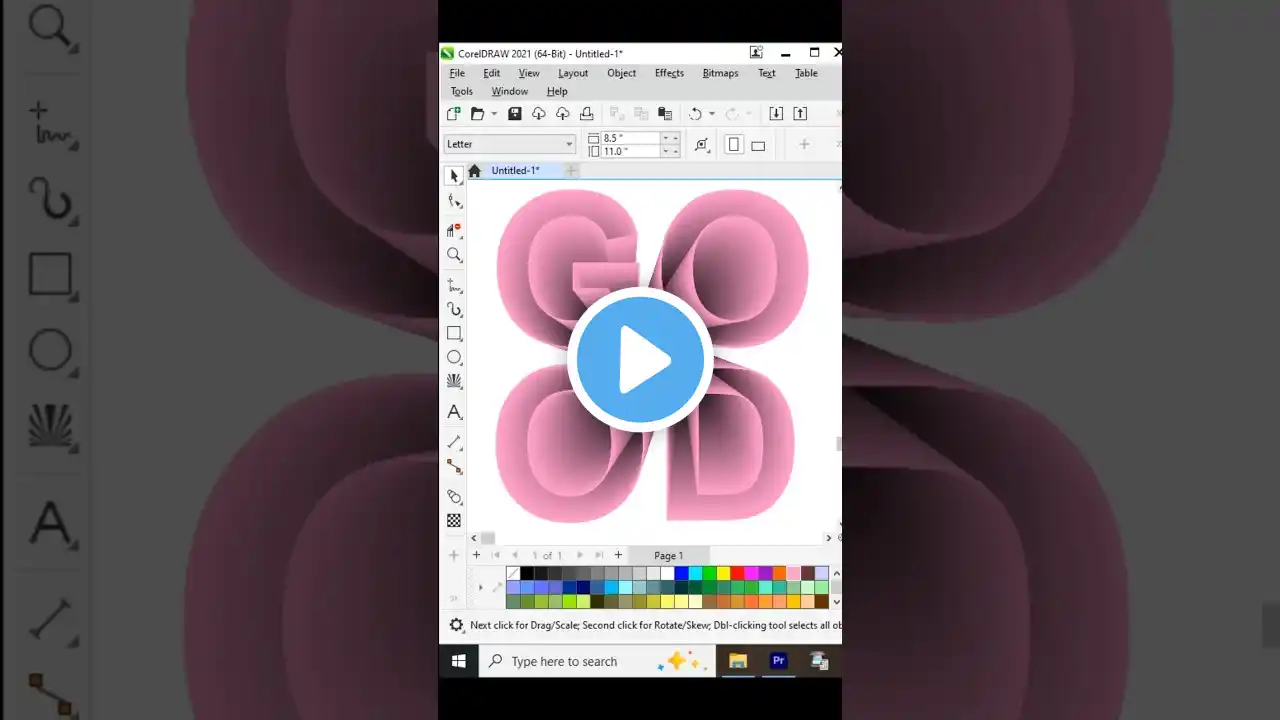Open the Help menu
The width and height of the screenshot is (1280, 720).
click(557, 91)
